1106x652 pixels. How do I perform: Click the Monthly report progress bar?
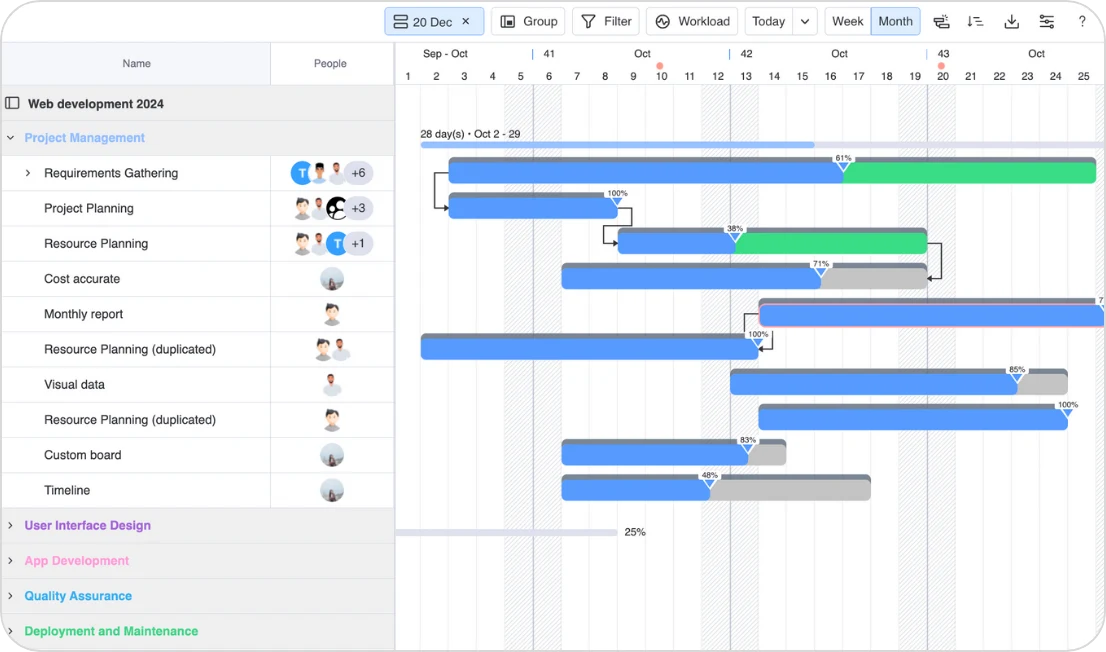[930, 314]
